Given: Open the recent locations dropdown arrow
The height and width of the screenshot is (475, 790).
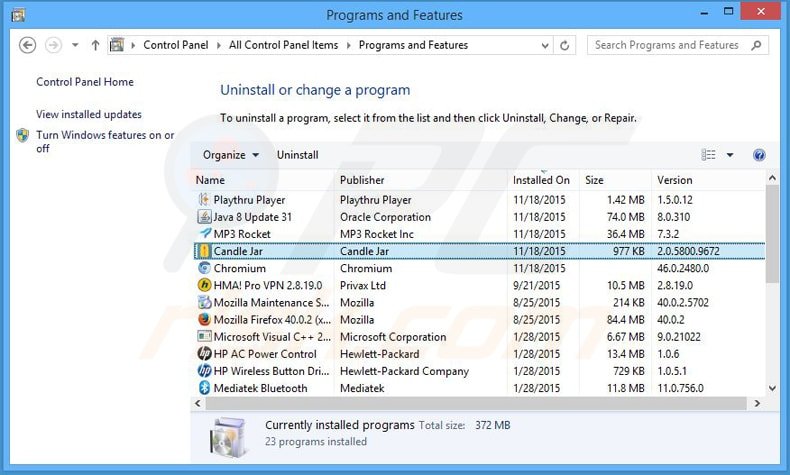Looking at the screenshot, I should pyautogui.click(x=75, y=45).
